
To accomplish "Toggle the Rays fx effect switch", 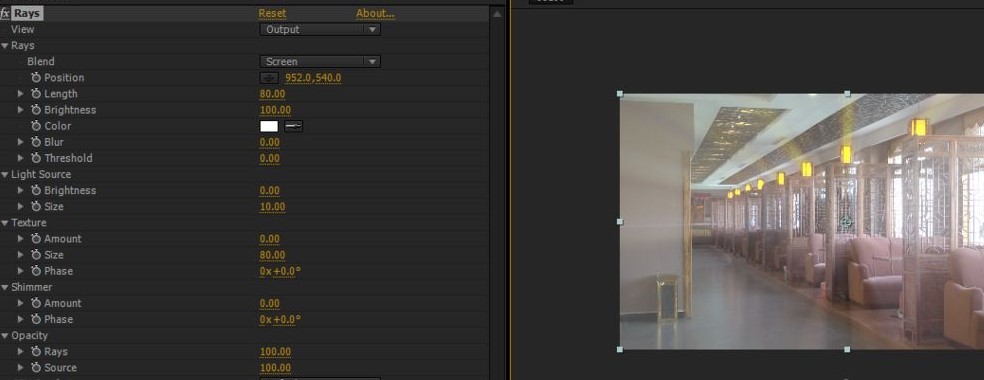I will pyautogui.click(x=5, y=13).
